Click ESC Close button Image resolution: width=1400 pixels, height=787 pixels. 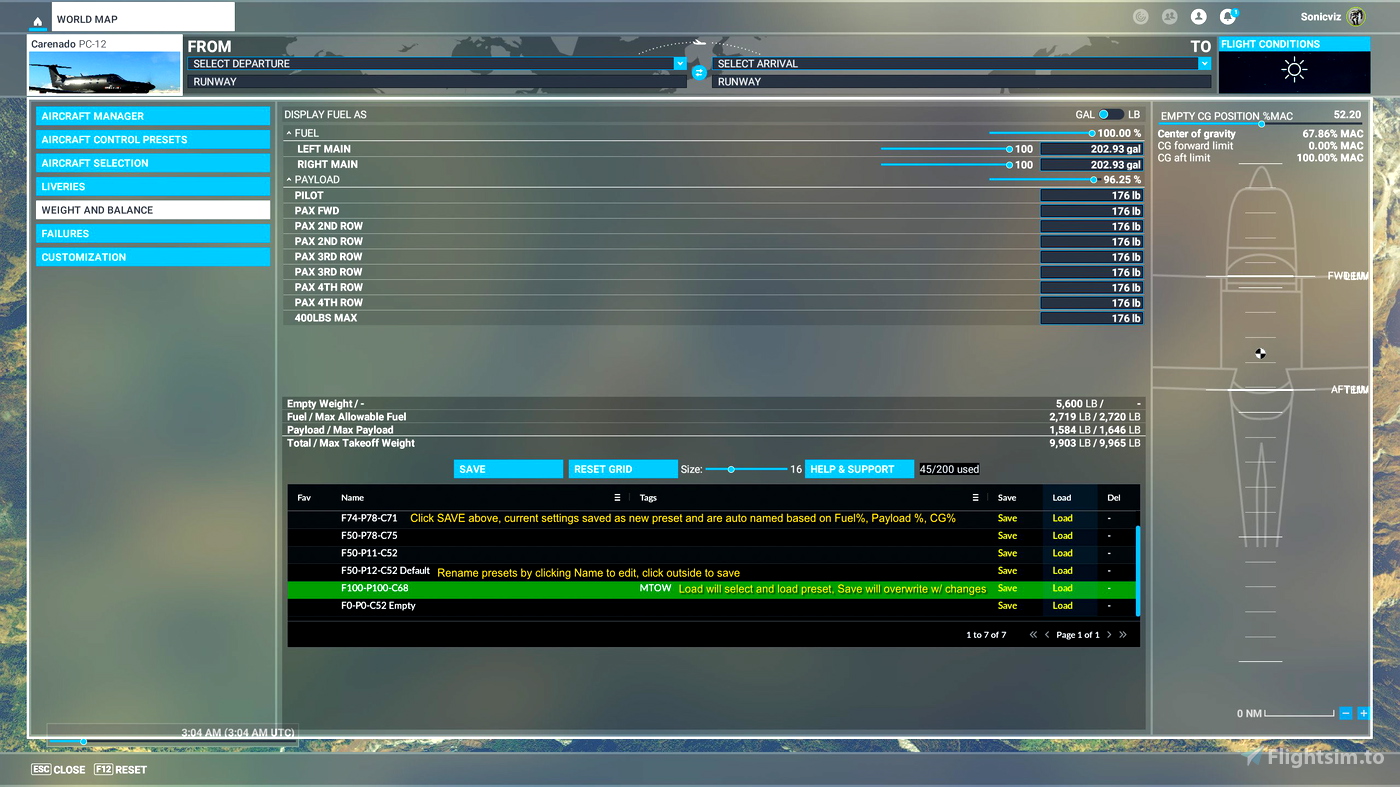[59, 770]
